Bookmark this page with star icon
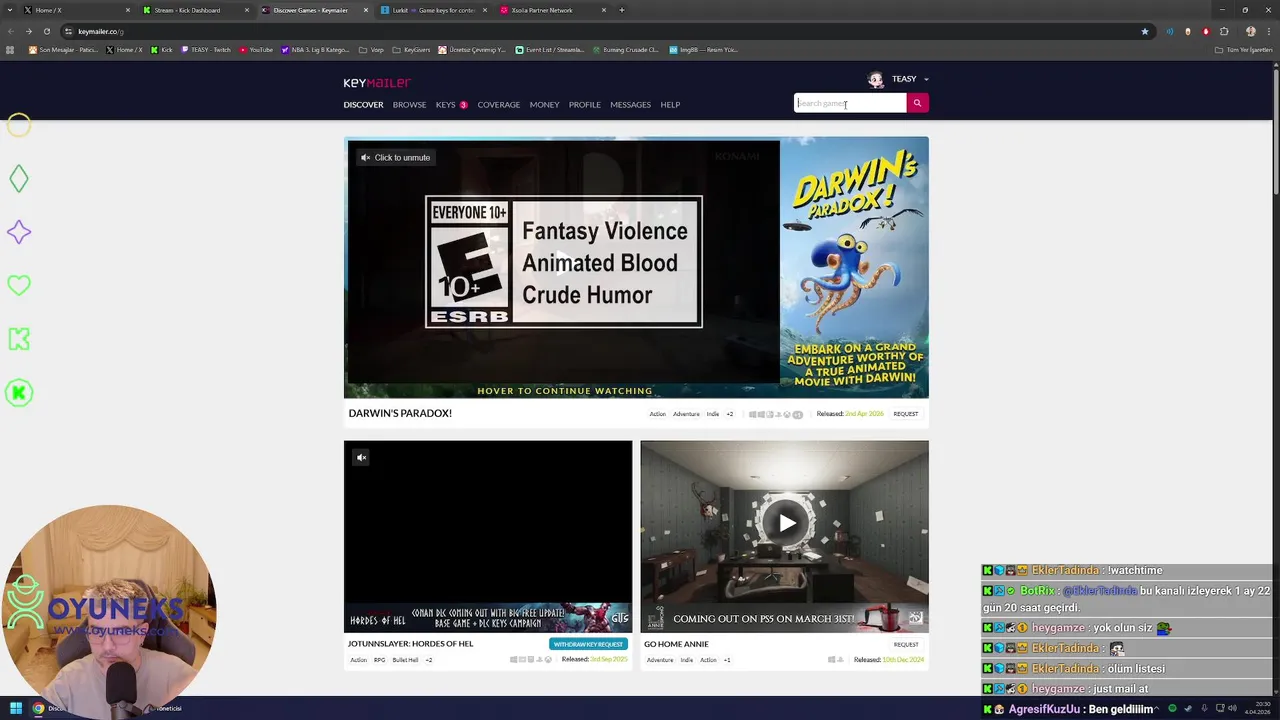 point(1145,31)
